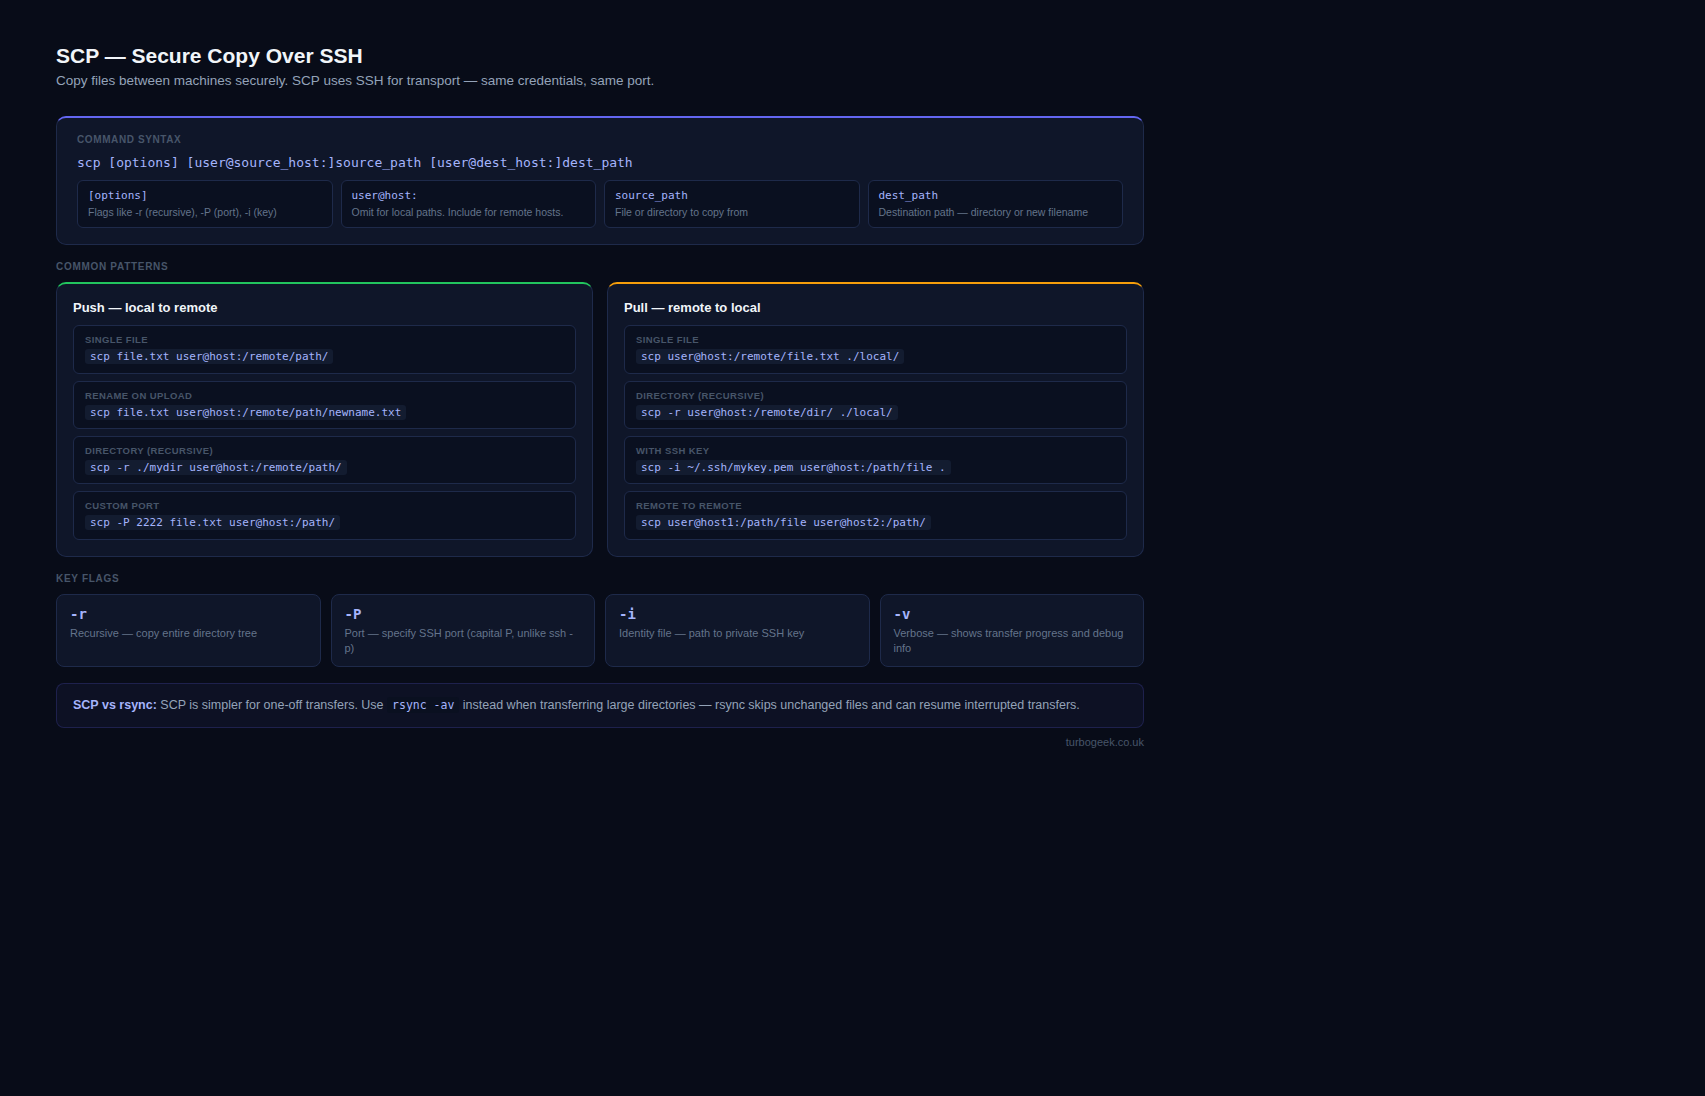Click the dest_path description card
This screenshot has height=1096, width=1705.
click(994, 204)
